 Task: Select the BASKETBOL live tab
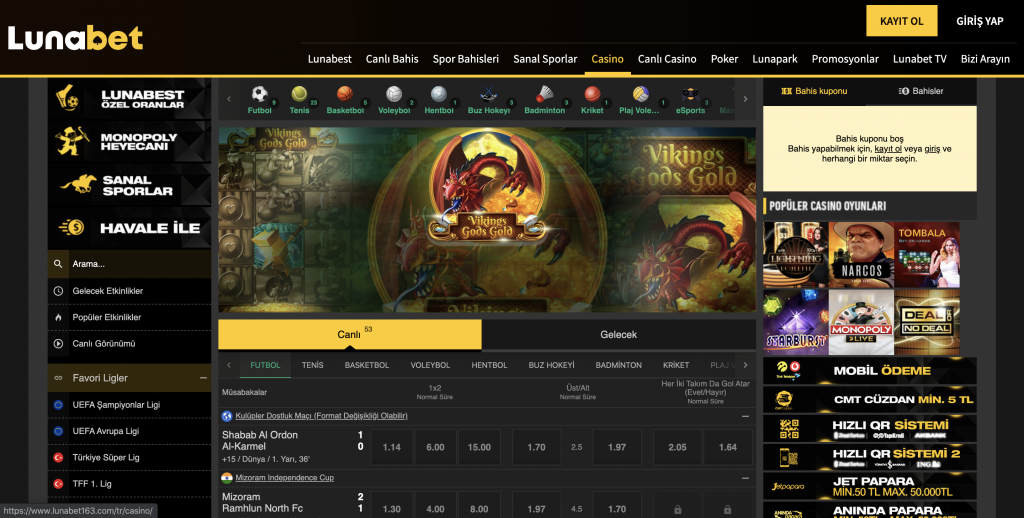(x=367, y=365)
